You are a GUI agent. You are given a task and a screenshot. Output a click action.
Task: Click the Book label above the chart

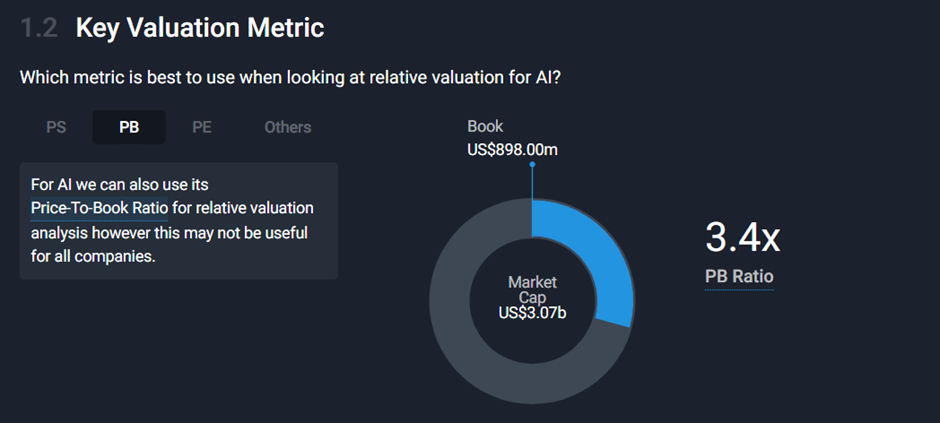pyautogui.click(x=485, y=126)
